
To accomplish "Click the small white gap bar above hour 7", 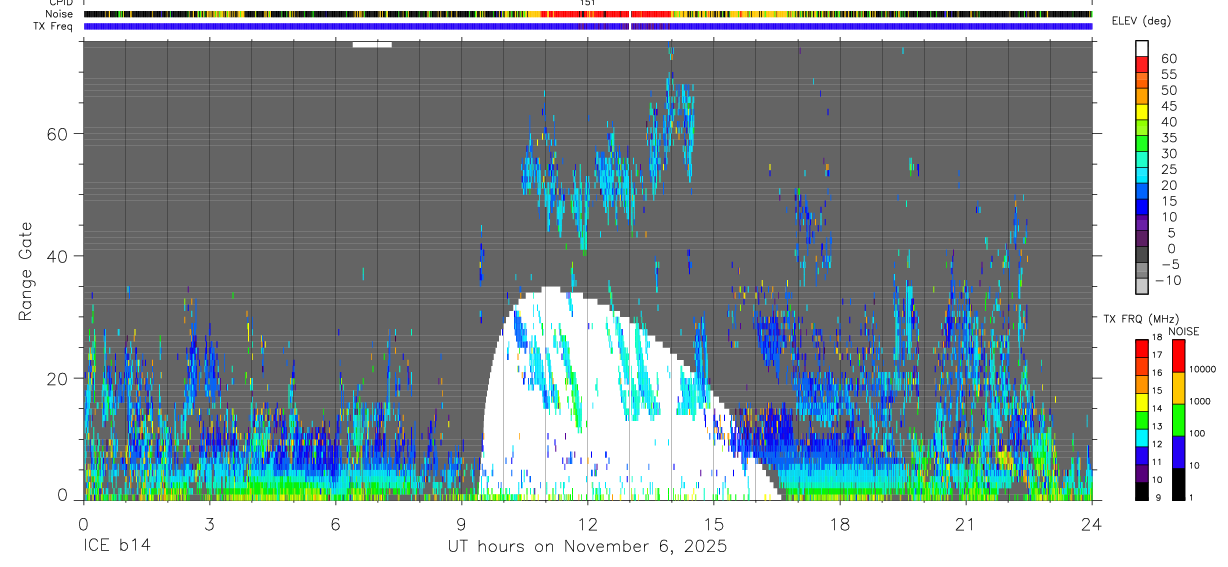I will (372, 44).
